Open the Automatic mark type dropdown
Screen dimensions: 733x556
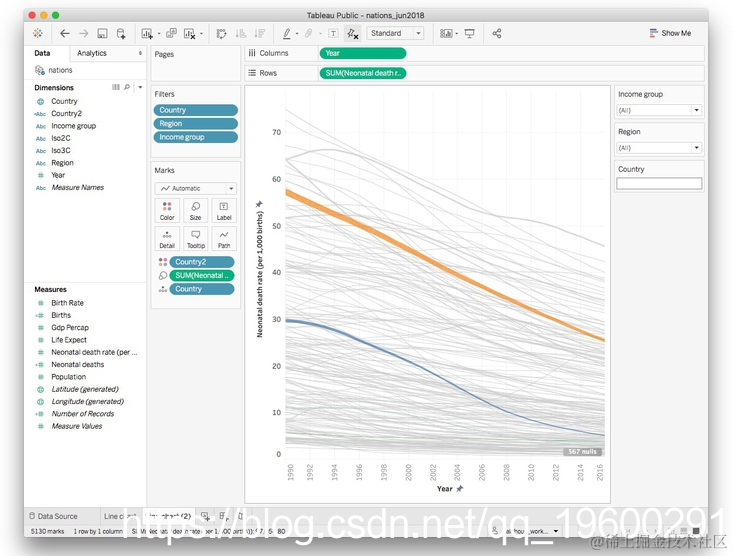point(195,188)
